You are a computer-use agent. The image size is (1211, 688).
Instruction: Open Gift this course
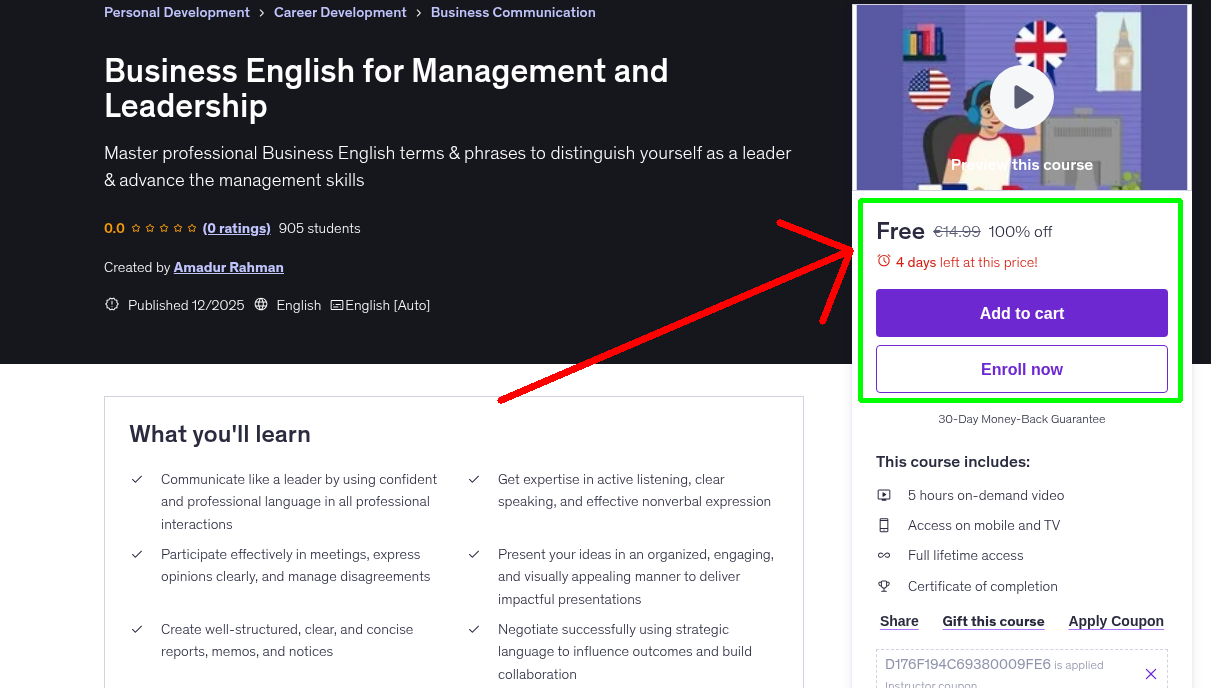pos(993,621)
